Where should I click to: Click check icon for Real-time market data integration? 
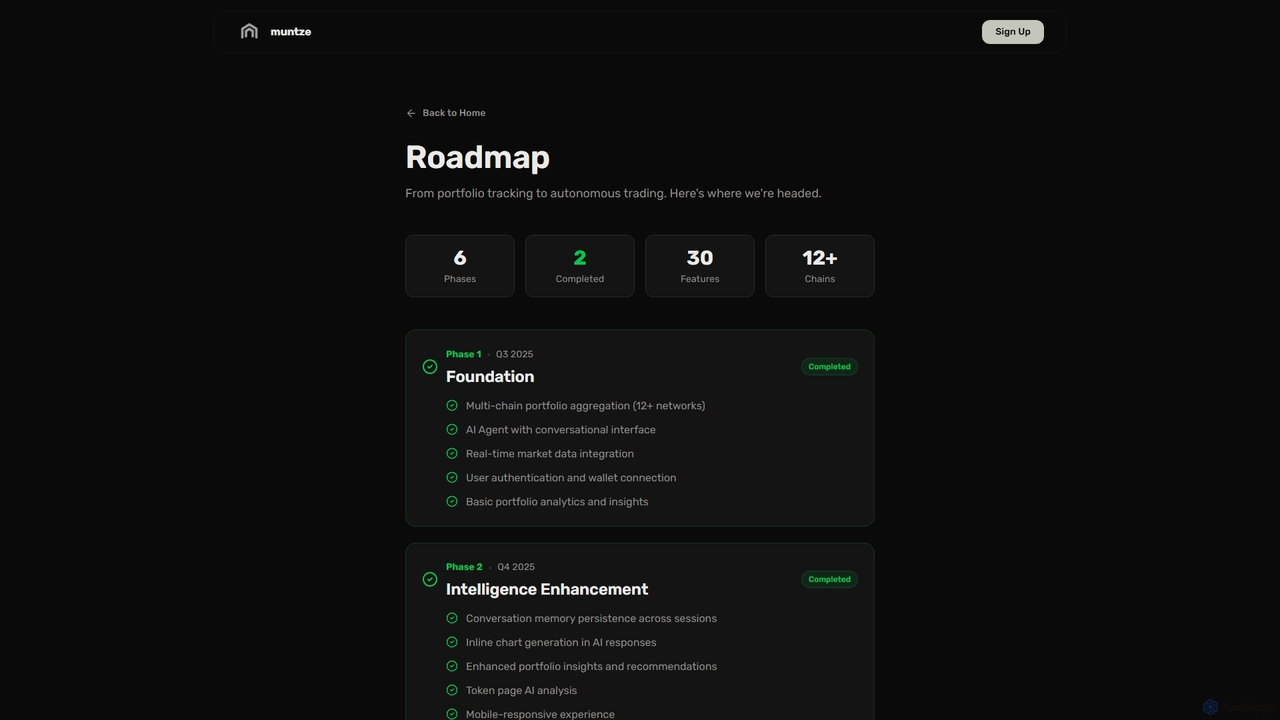(x=452, y=454)
